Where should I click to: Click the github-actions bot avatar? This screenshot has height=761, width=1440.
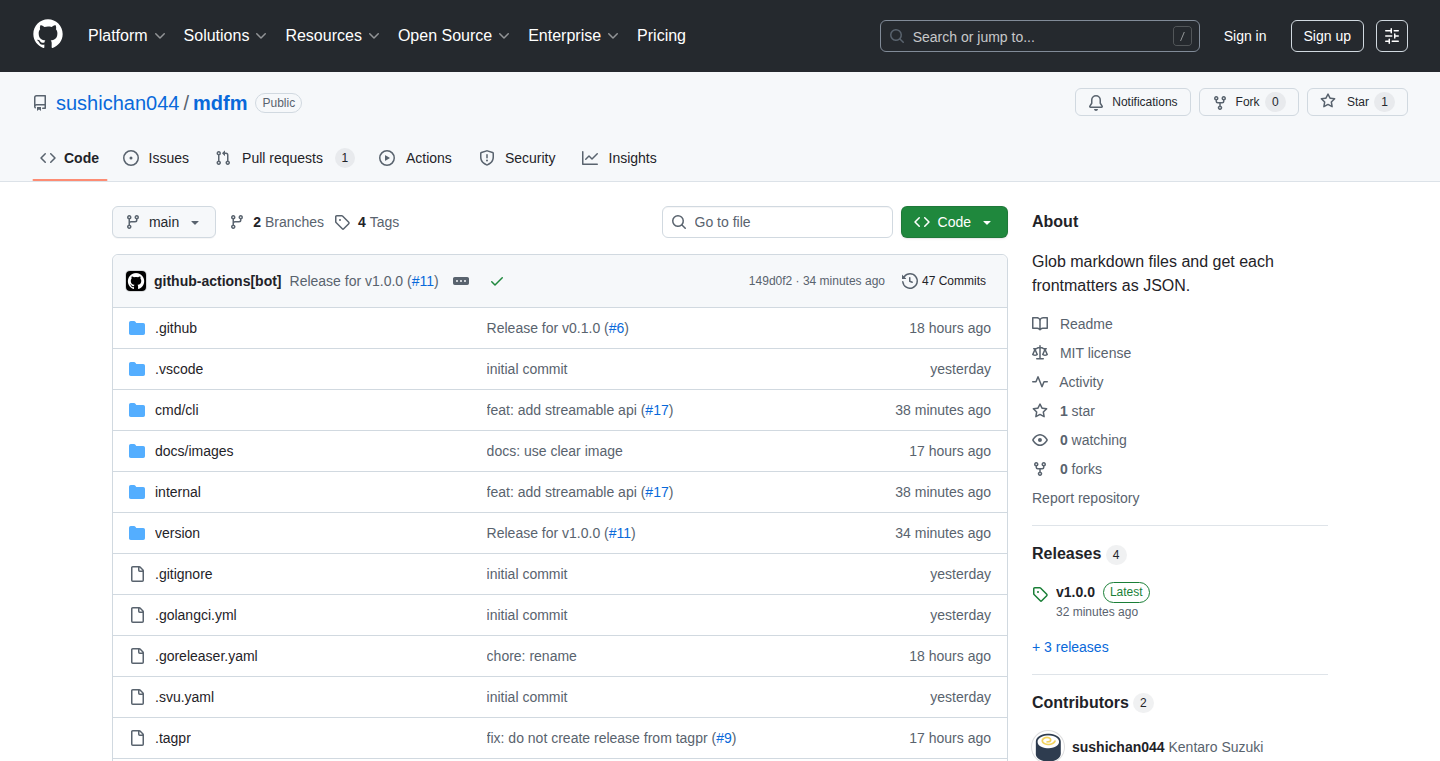click(136, 281)
